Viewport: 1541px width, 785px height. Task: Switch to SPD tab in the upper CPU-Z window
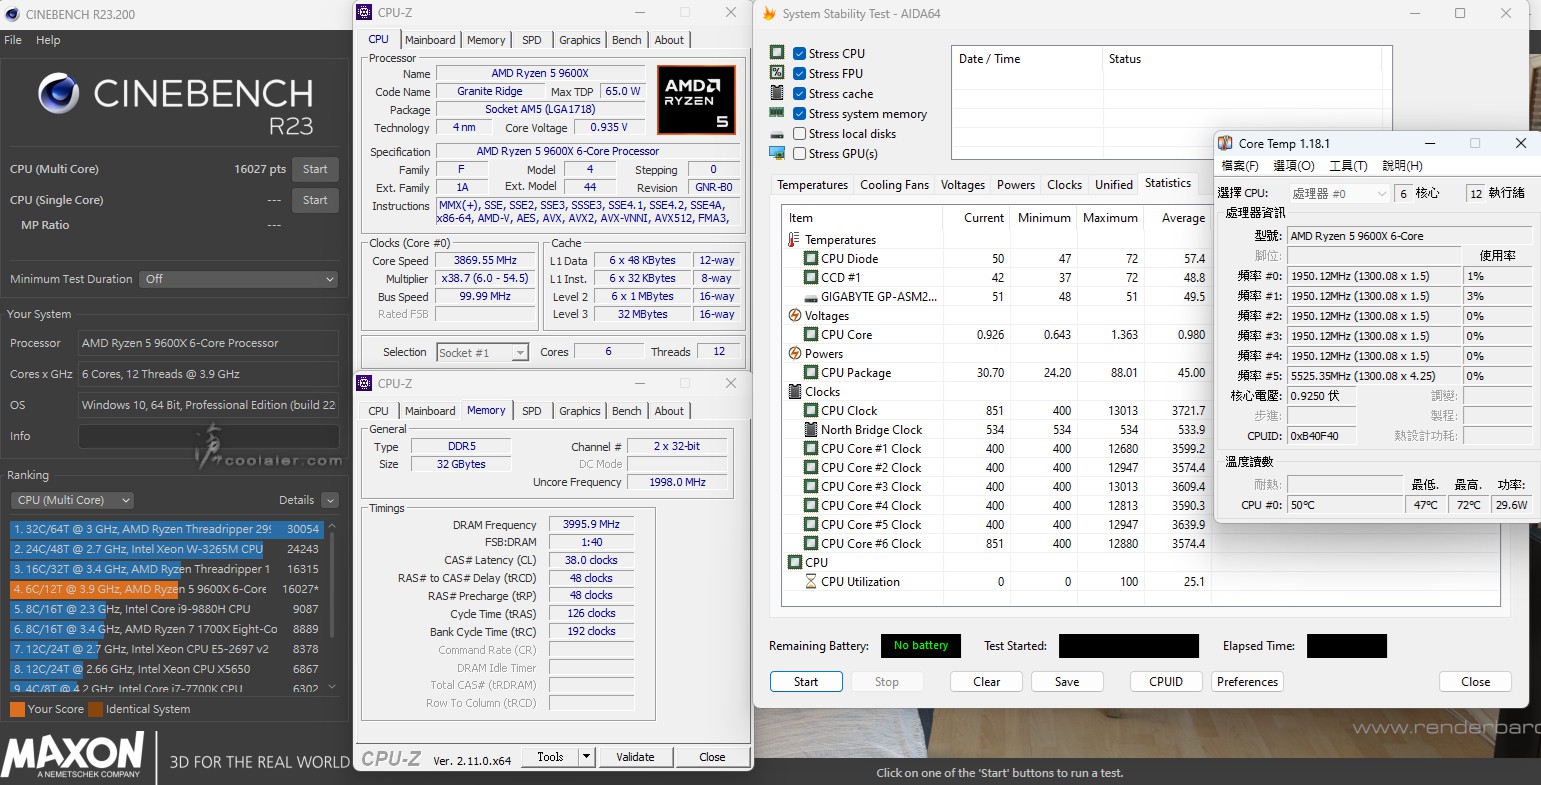(532, 40)
